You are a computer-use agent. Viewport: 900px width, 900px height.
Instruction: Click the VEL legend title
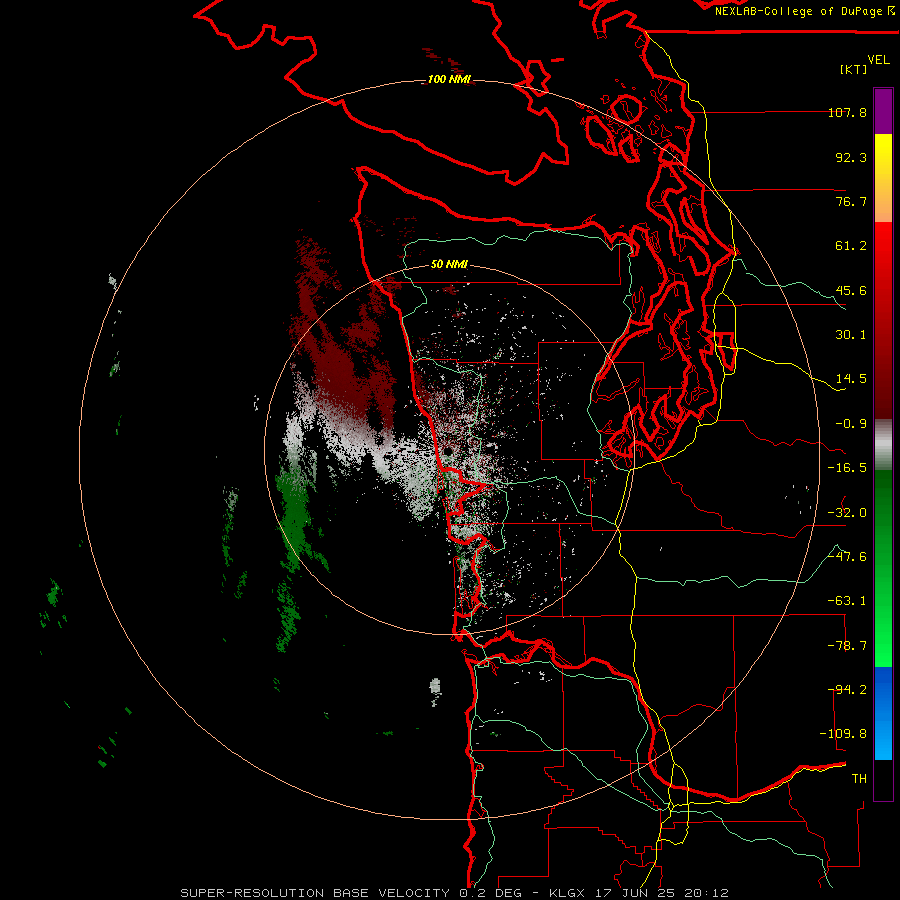879,60
